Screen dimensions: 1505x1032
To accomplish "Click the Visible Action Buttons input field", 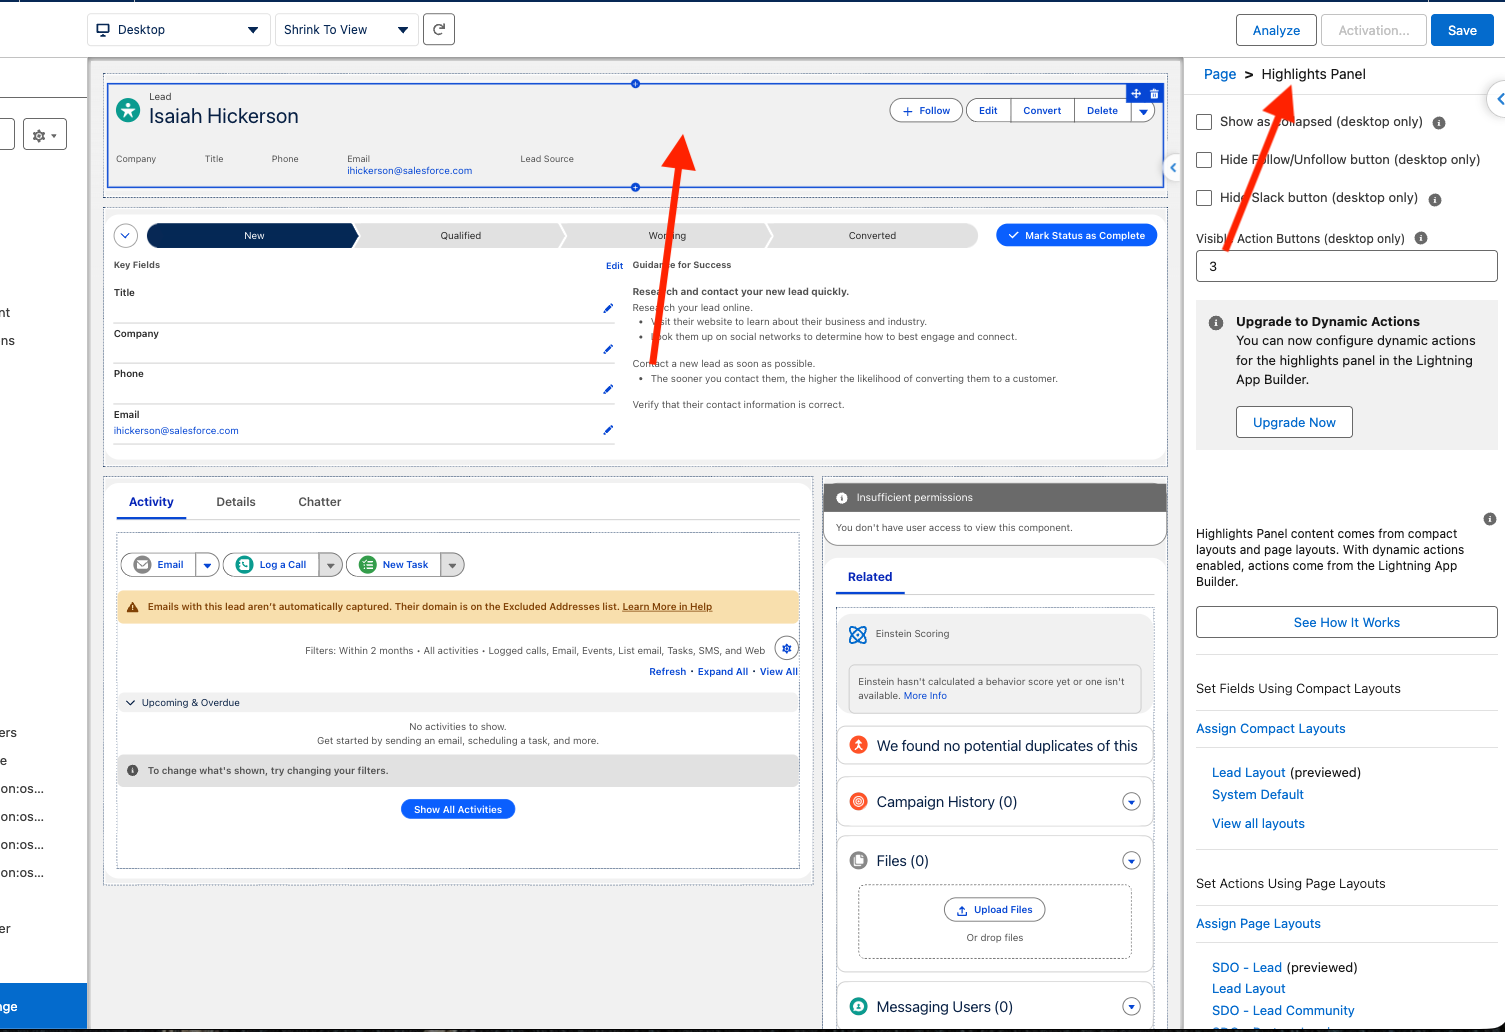I will pyautogui.click(x=1346, y=266).
